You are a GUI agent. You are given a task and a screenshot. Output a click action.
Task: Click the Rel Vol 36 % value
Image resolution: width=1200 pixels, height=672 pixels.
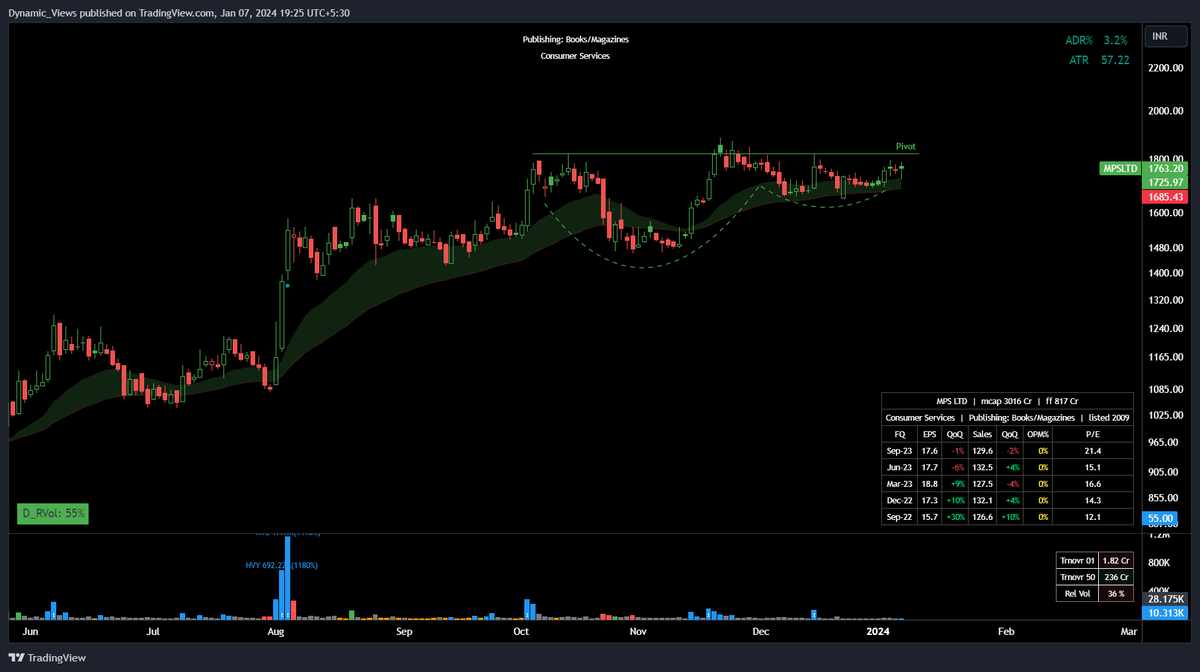tap(1116, 594)
